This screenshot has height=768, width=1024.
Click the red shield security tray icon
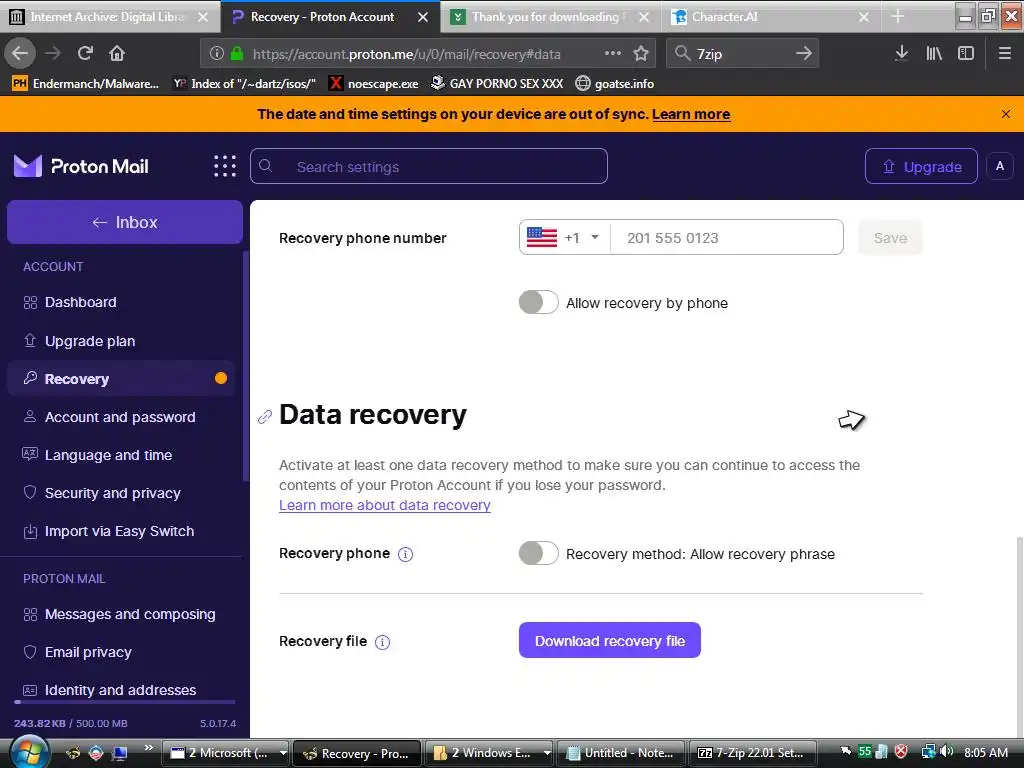tap(901, 752)
